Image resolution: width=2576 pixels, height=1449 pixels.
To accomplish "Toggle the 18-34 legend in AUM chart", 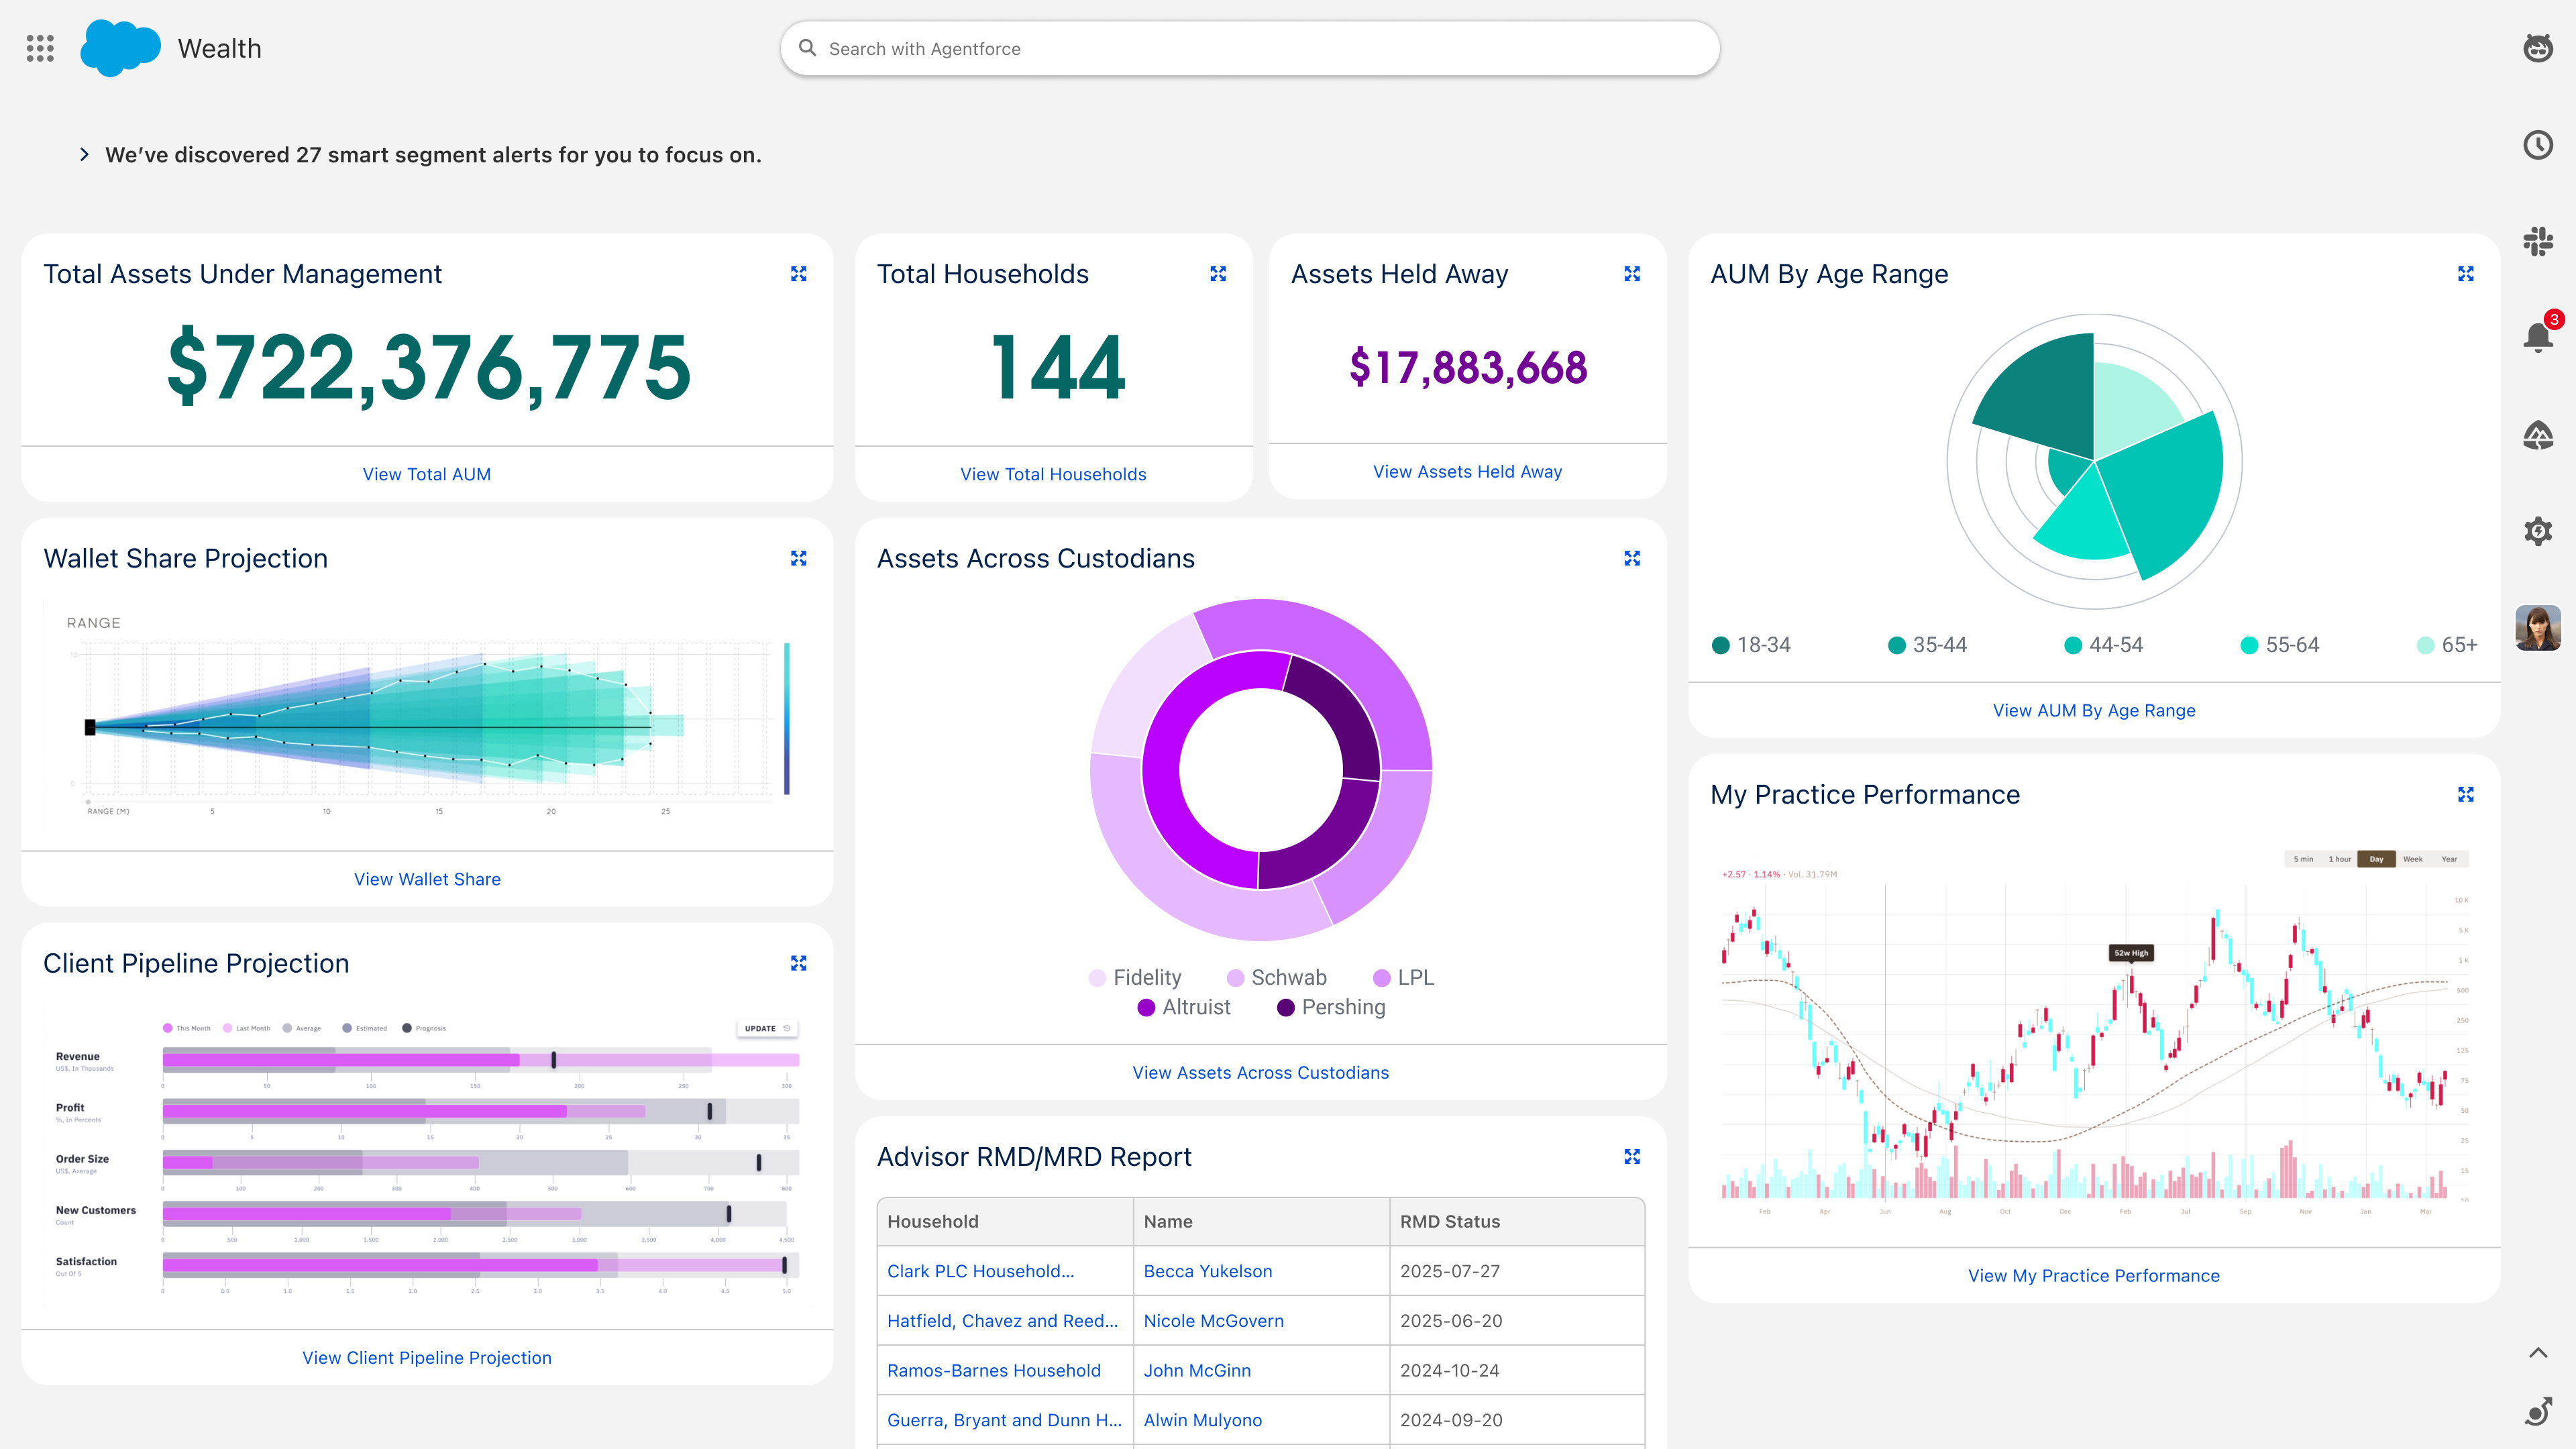I will (x=1751, y=645).
